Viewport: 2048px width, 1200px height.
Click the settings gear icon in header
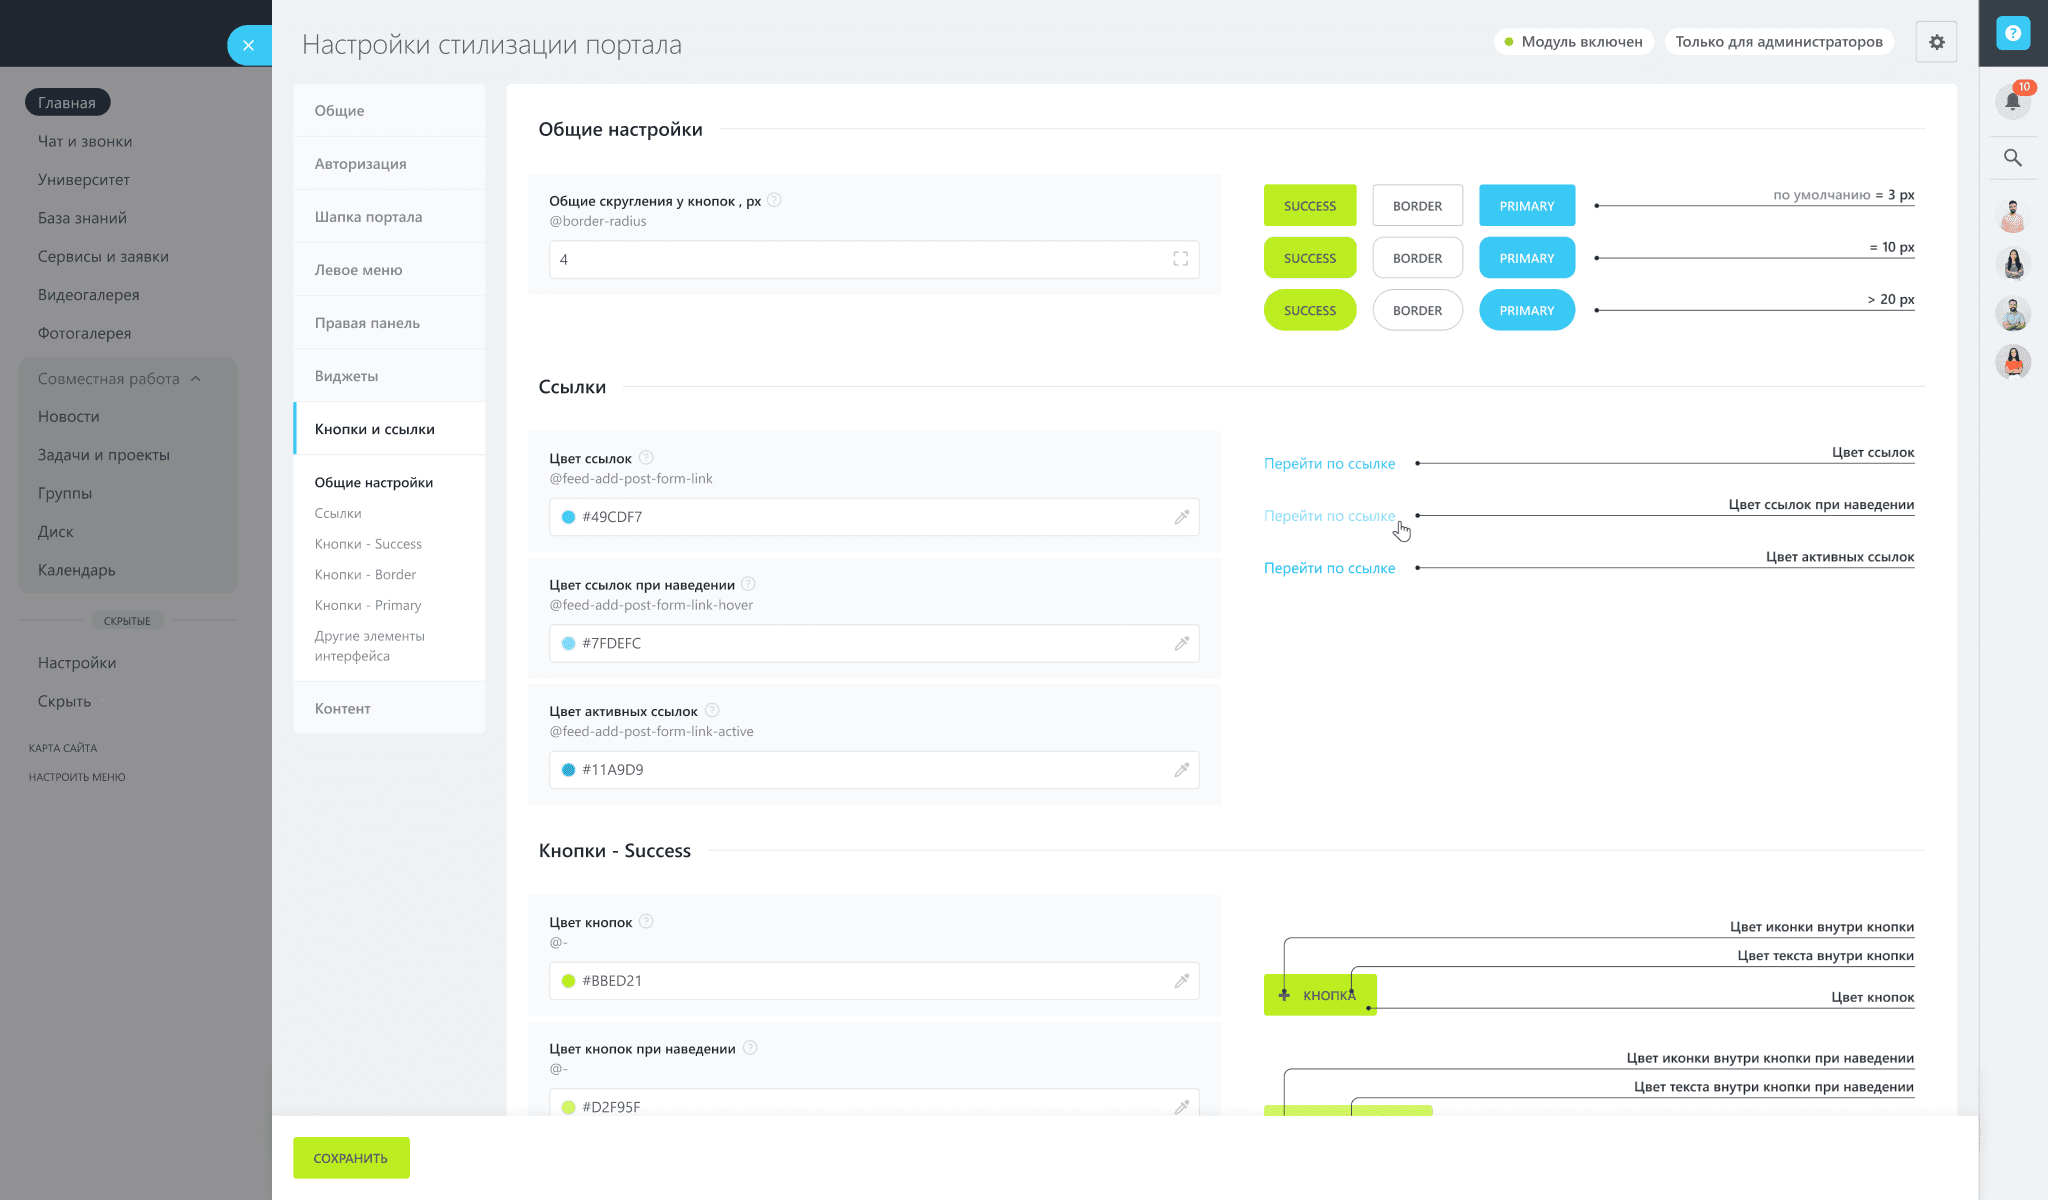coord(1936,42)
